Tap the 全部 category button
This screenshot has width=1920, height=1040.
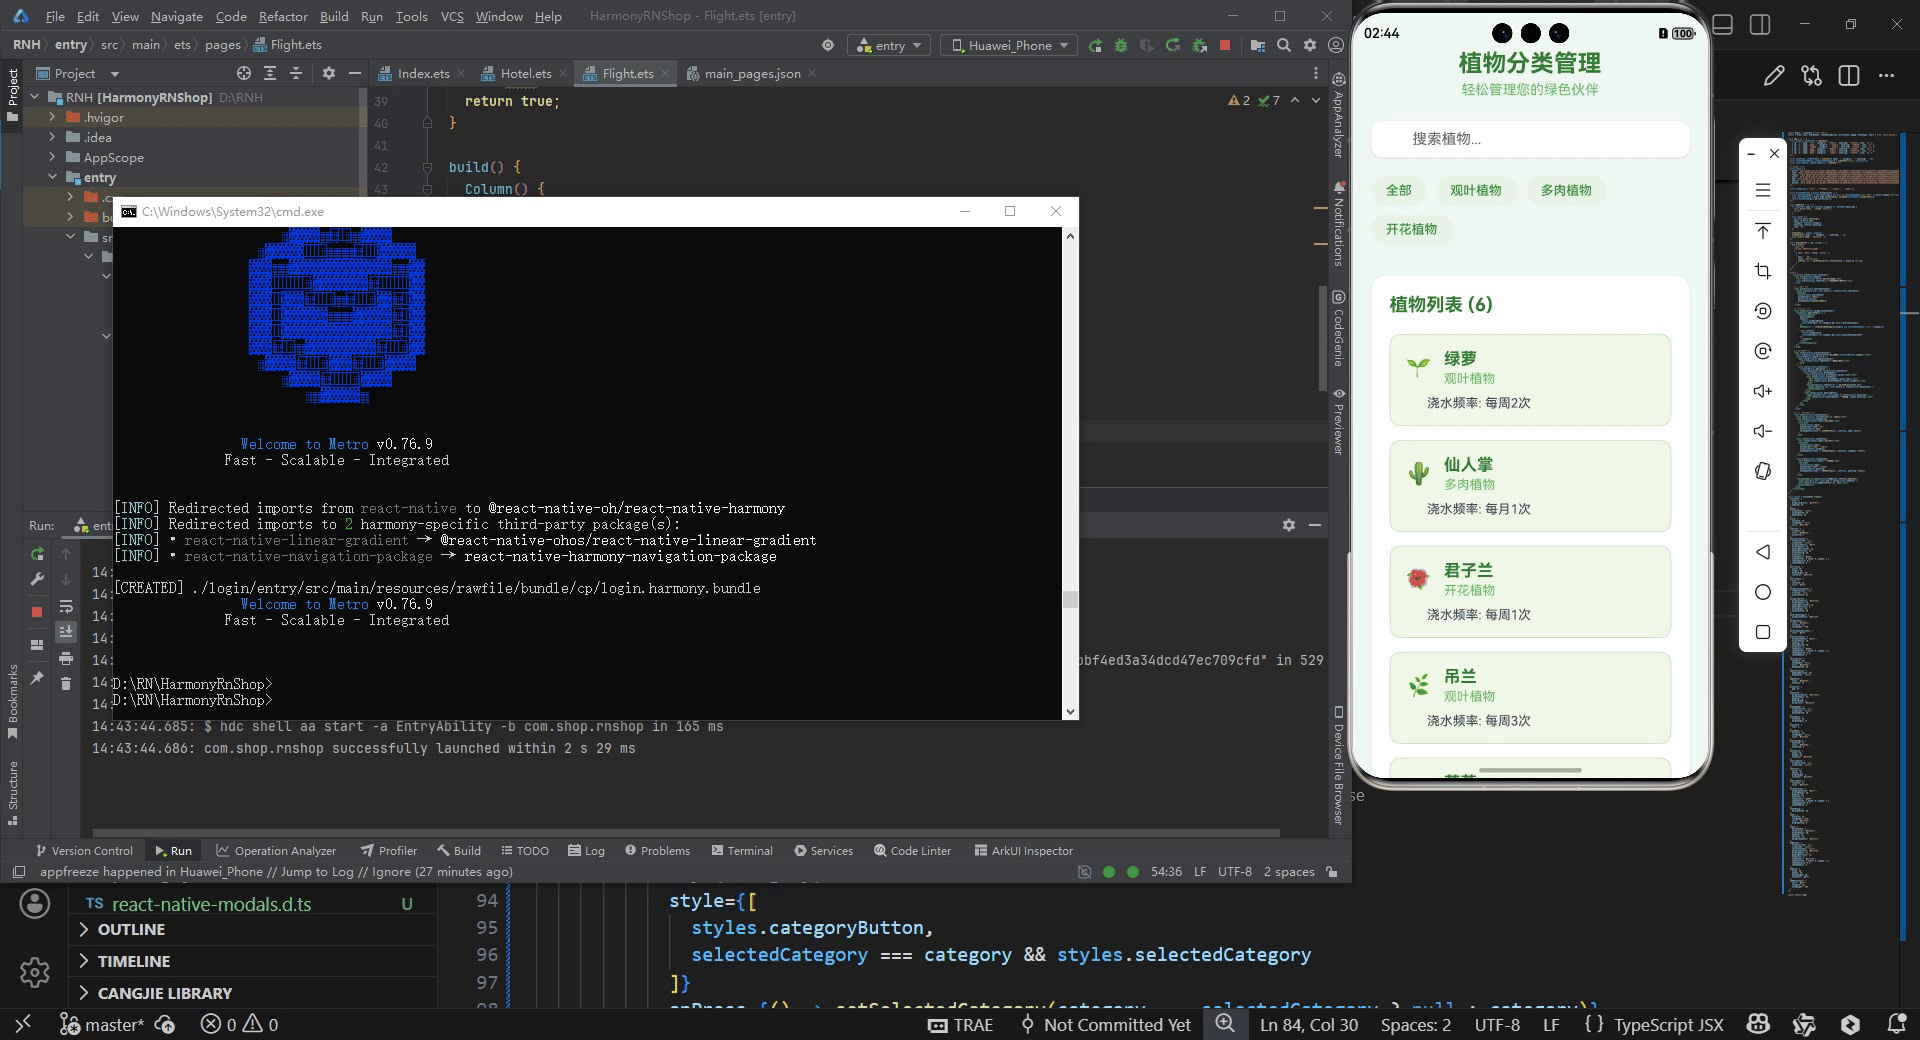(1398, 190)
